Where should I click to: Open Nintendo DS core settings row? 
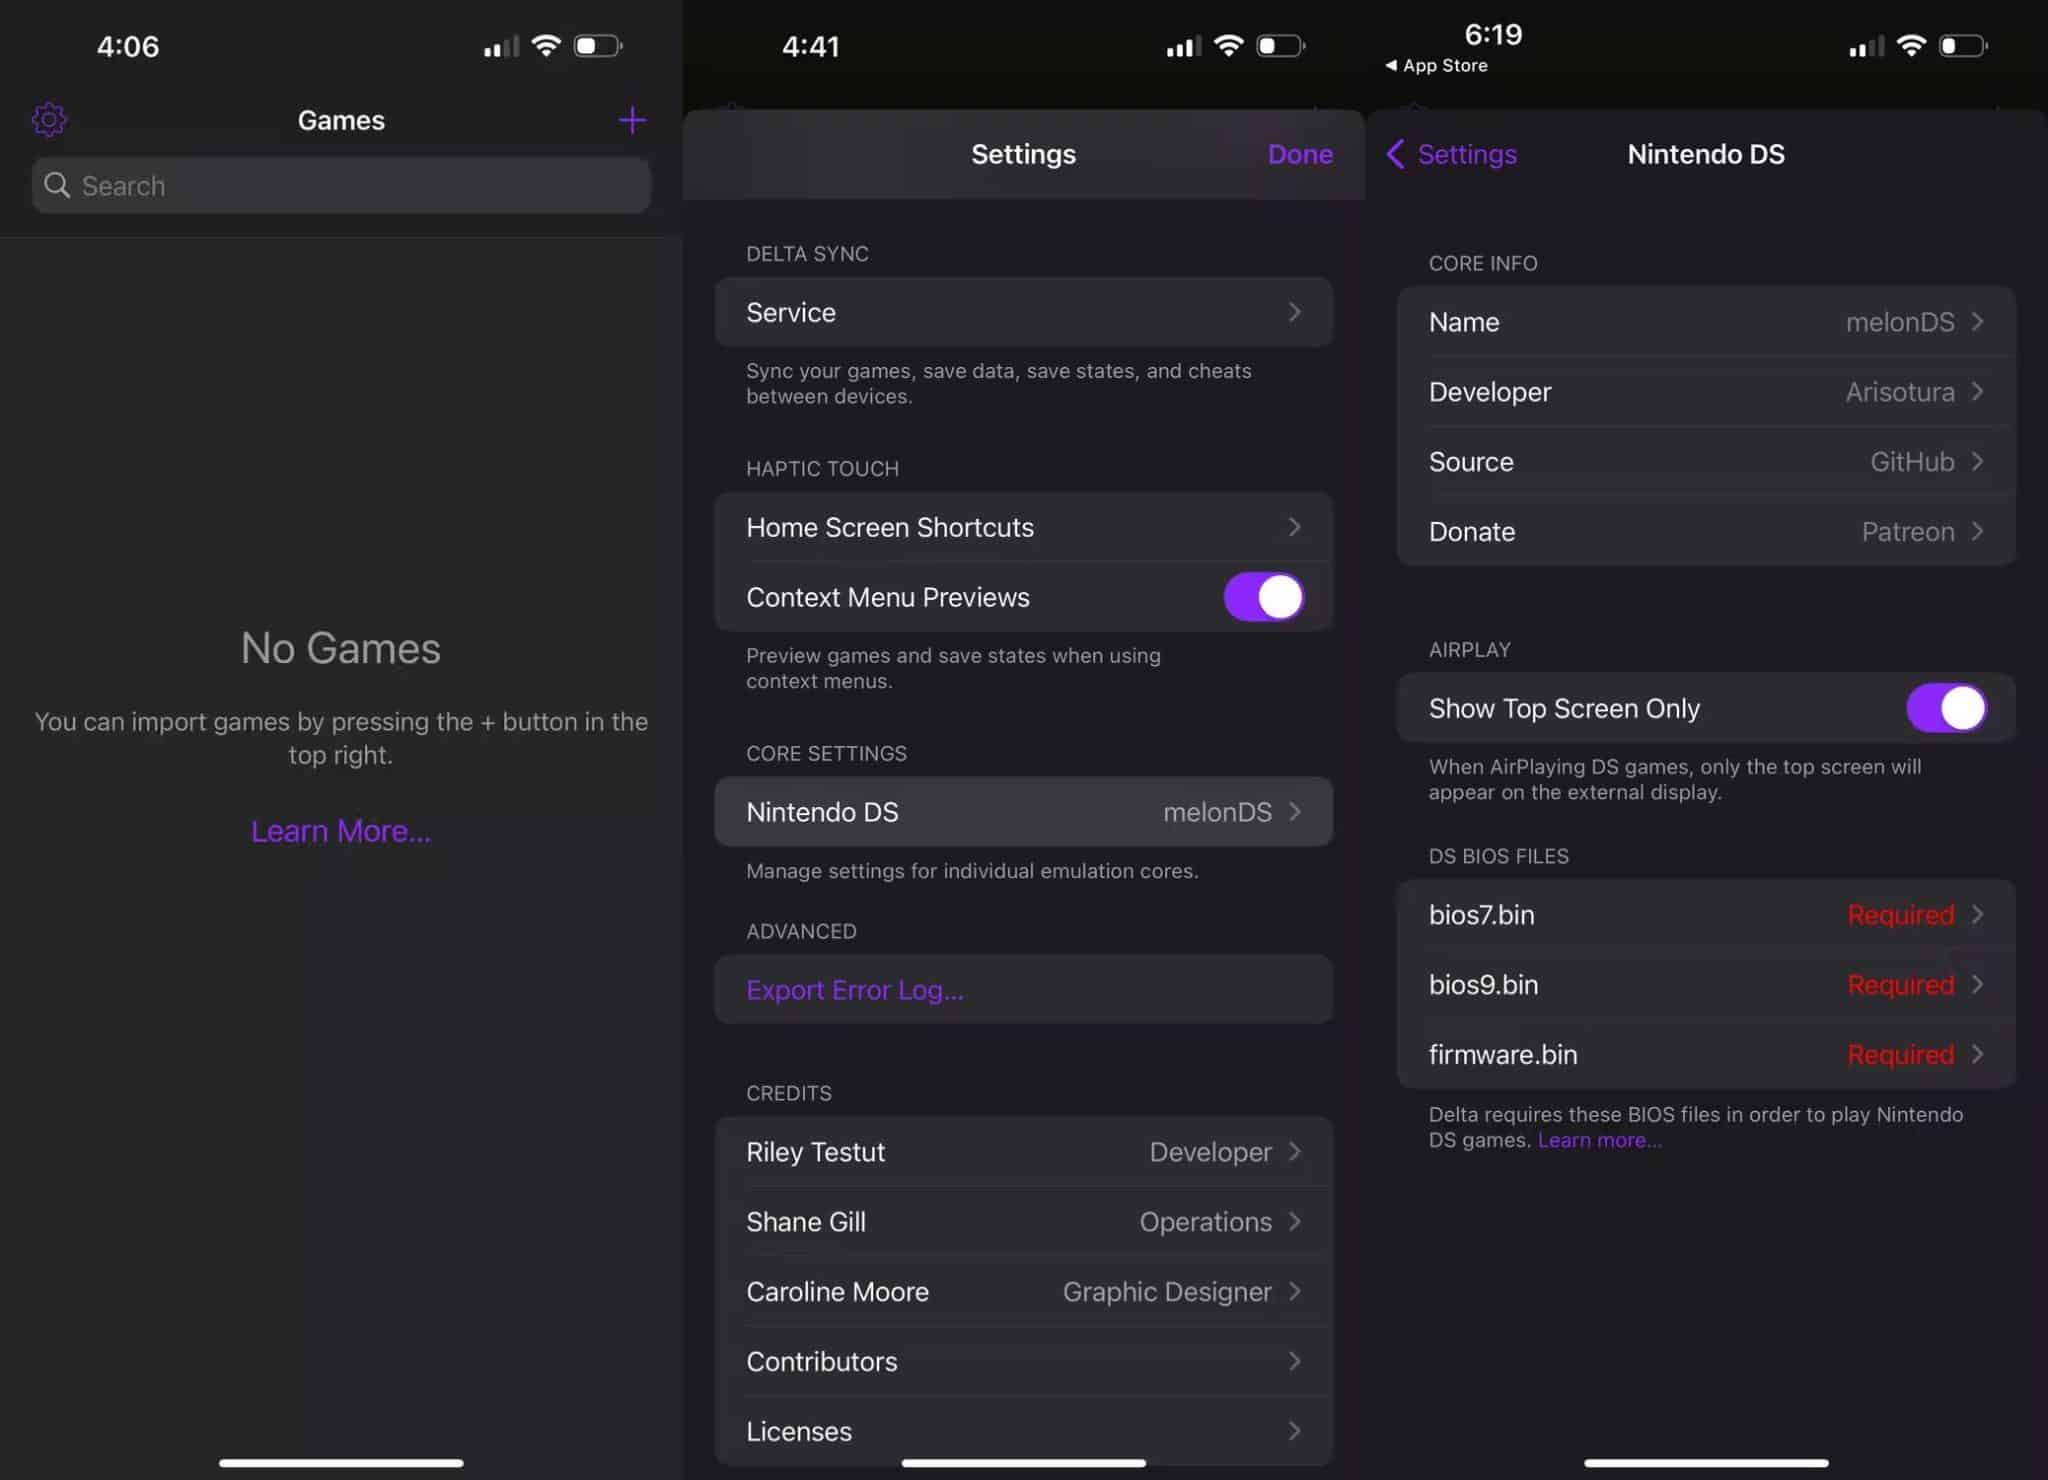[x=1023, y=812]
